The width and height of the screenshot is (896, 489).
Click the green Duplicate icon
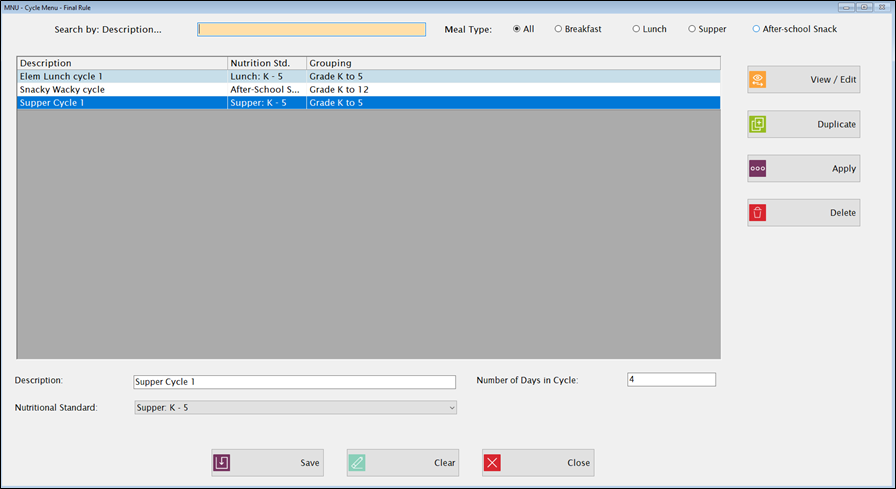tap(758, 124)
